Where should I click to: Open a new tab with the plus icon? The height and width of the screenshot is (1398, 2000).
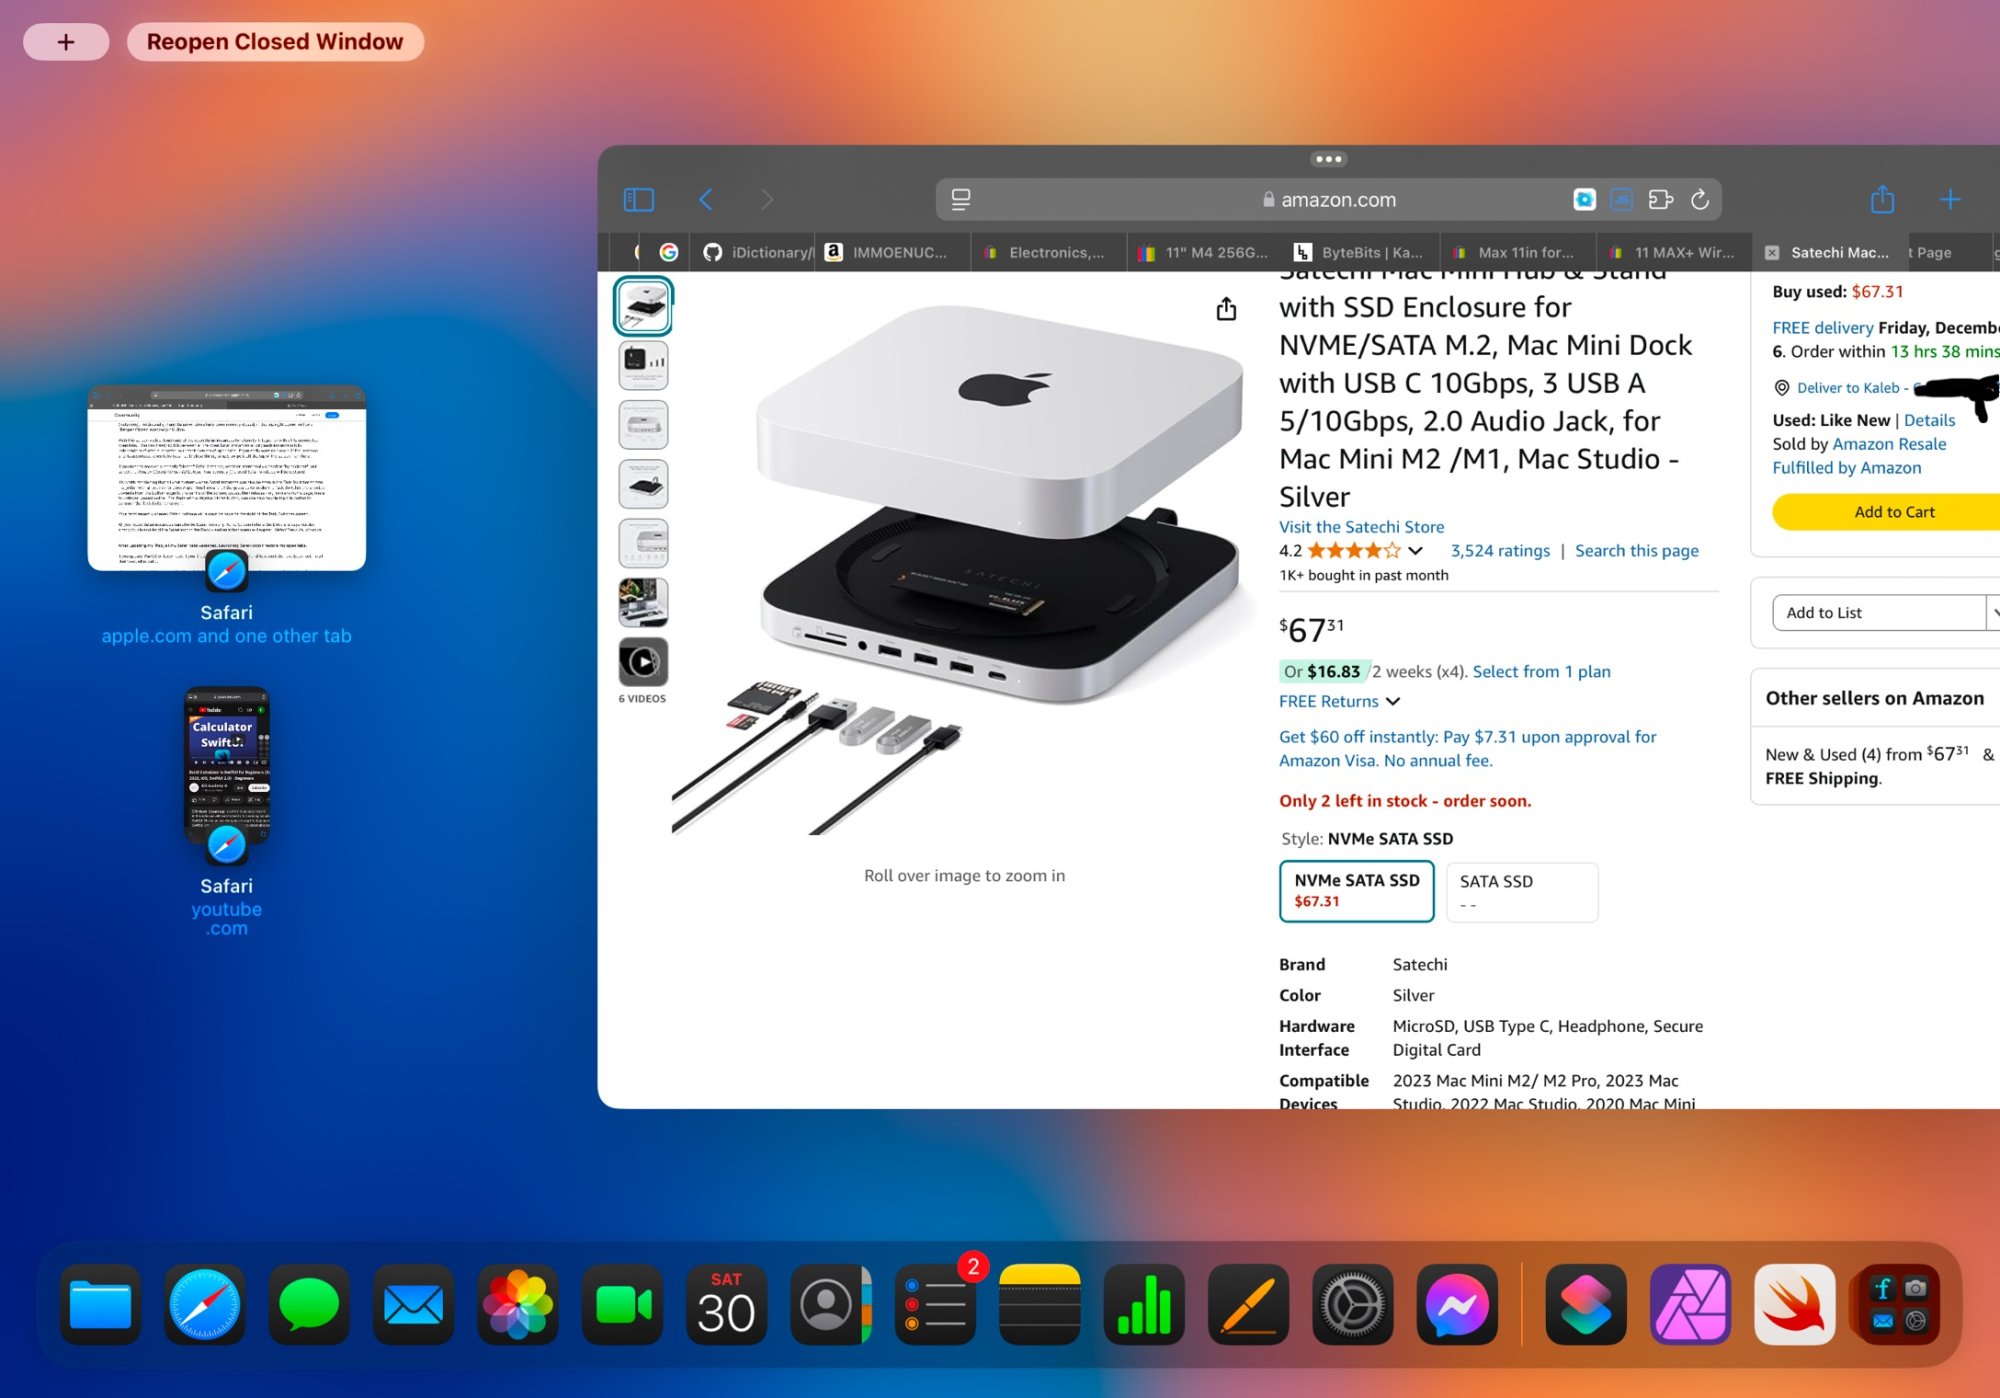coord(1950,200)
